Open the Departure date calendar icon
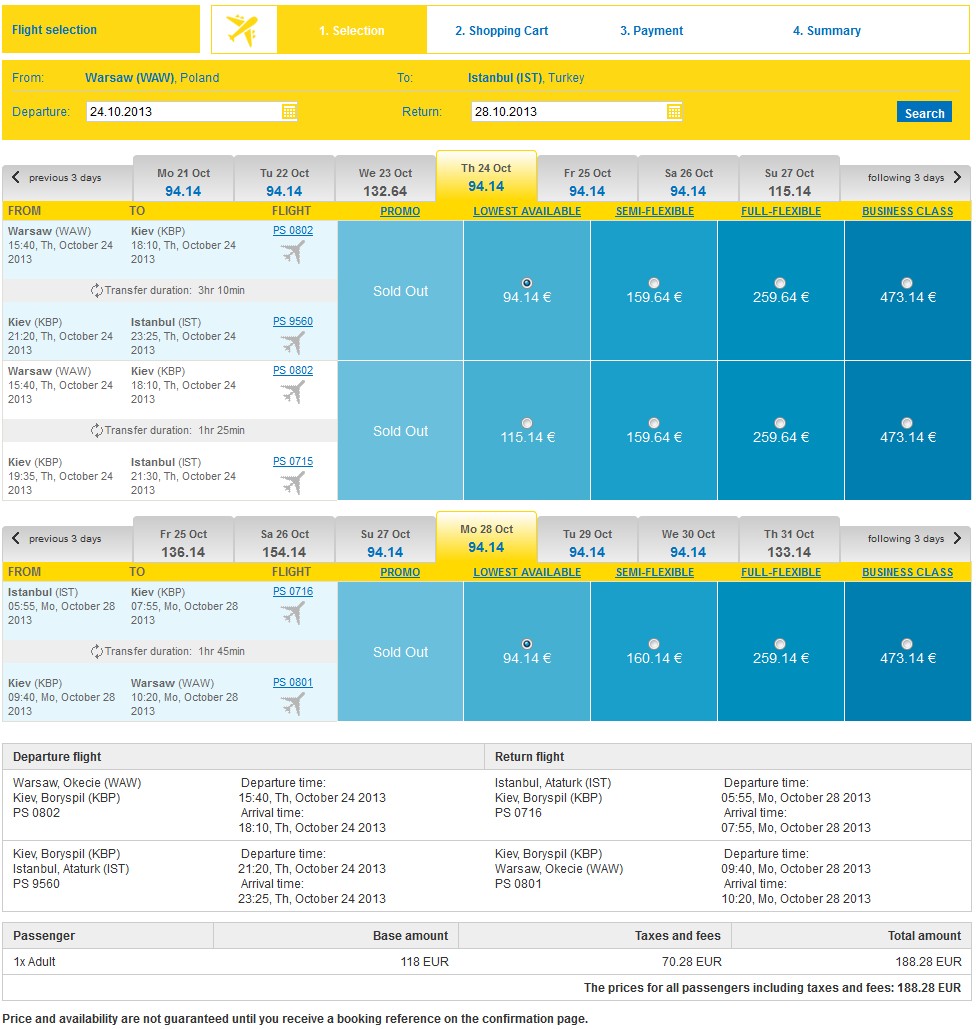The width and height of the screenshot is (976, 1029). click(289, 112)
